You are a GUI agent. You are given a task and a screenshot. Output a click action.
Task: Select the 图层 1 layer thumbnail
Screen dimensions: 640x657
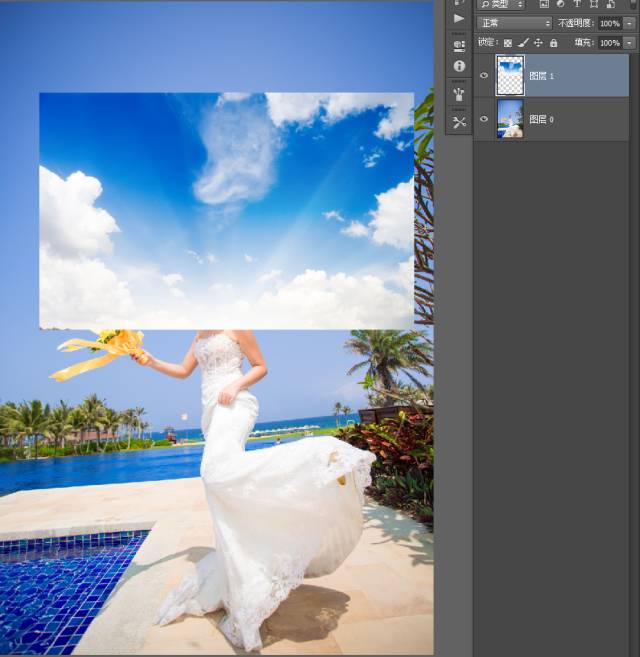[x=510, y=75]
